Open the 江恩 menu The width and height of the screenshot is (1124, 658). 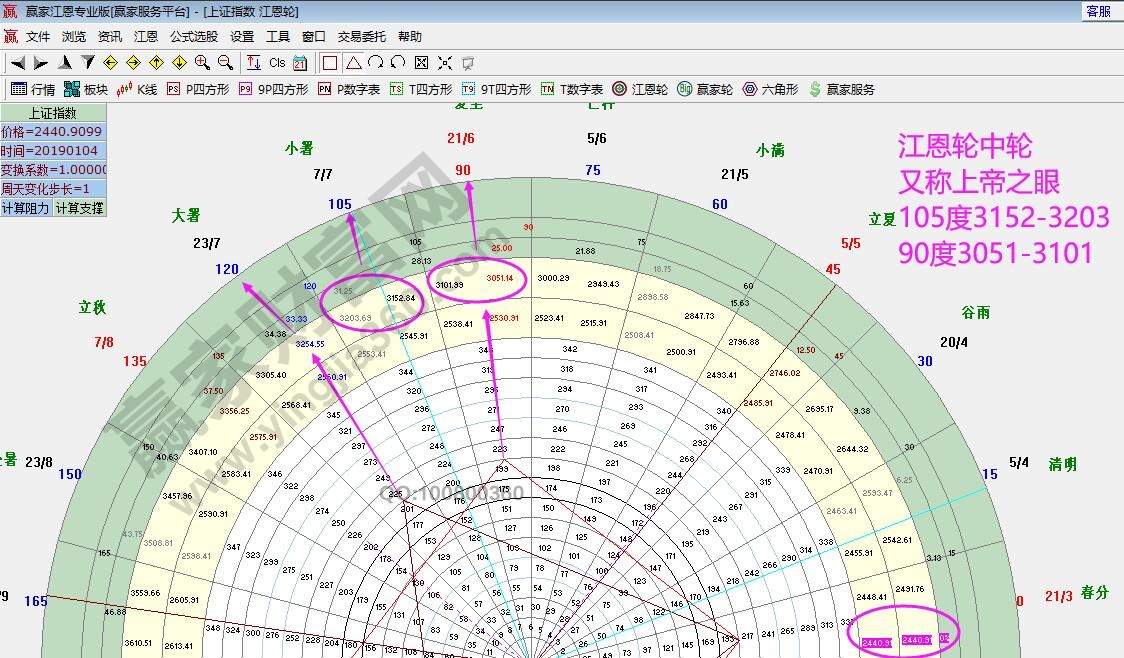pyautogui.click(x=146, y=36)
